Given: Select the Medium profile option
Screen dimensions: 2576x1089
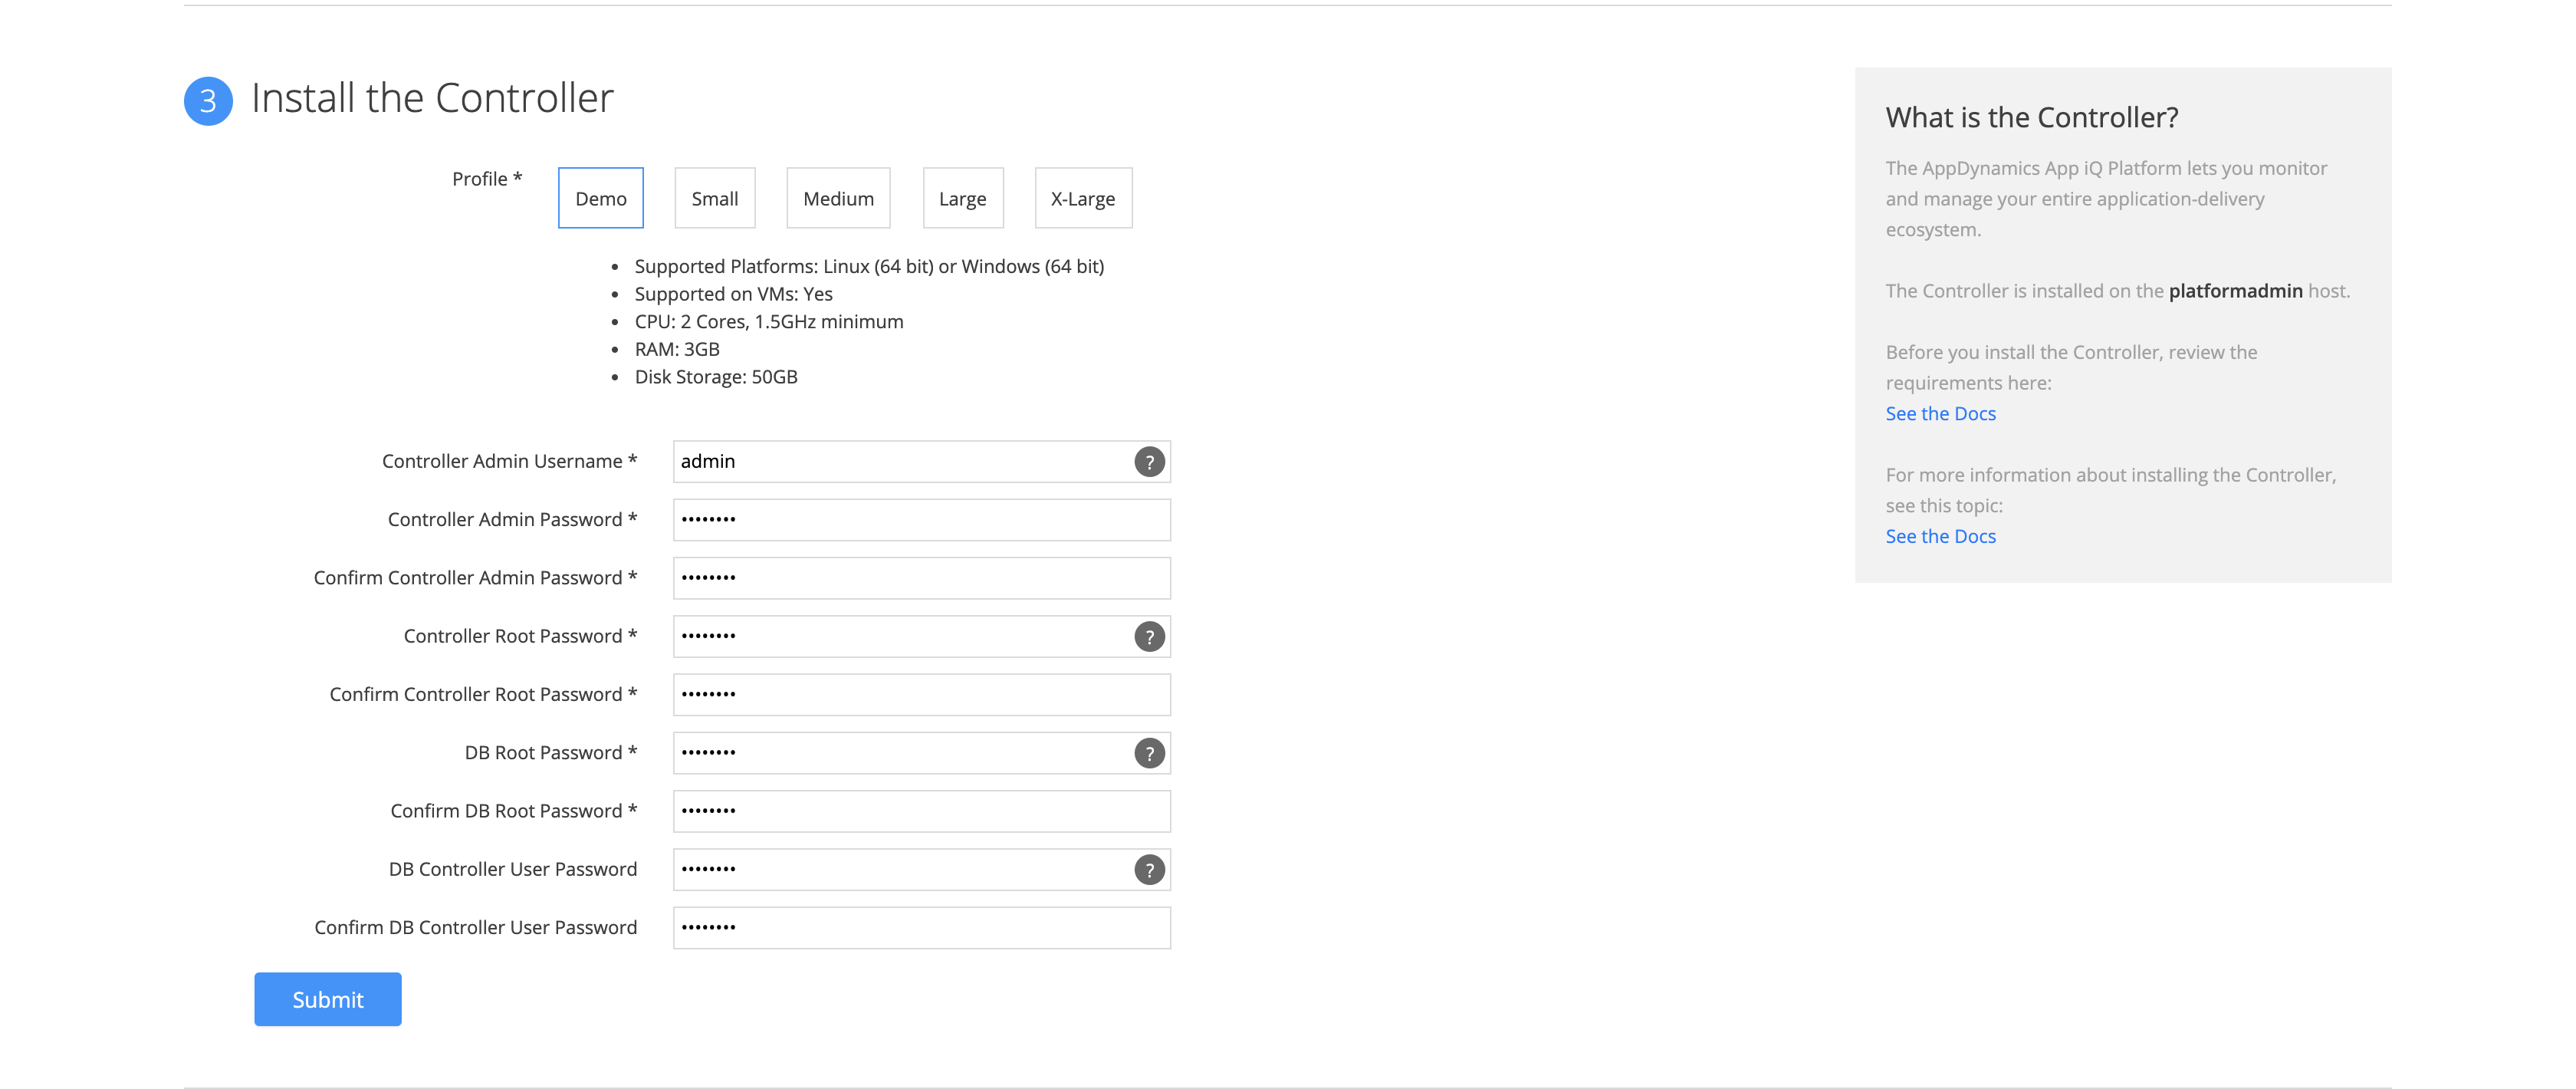Looking at the screenshot, I should click(838, 198).
